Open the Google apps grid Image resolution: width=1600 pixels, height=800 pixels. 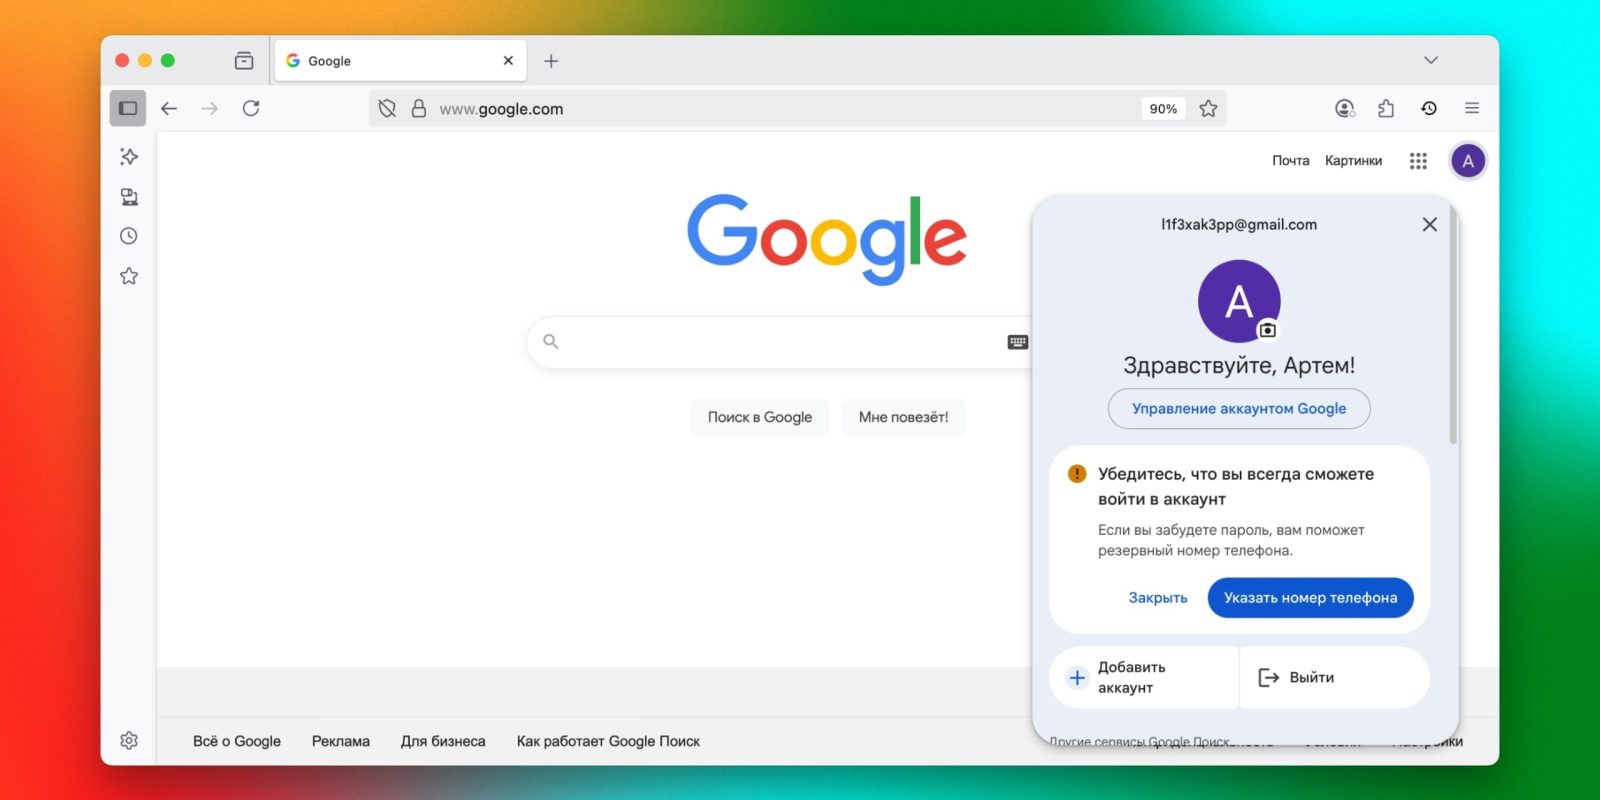click(x=1418, y=161)
